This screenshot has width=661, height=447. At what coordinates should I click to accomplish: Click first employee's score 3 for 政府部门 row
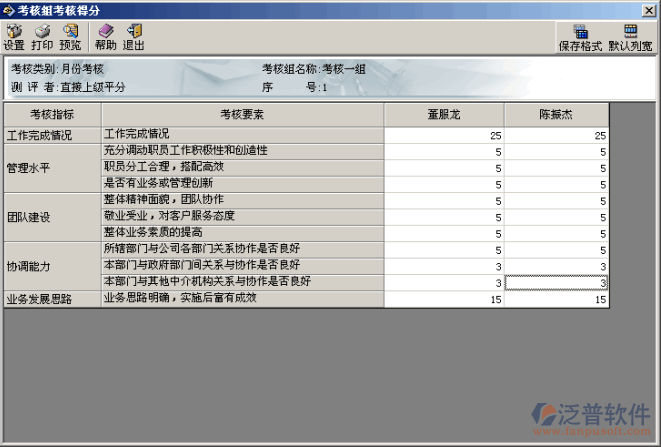point(444,267)
